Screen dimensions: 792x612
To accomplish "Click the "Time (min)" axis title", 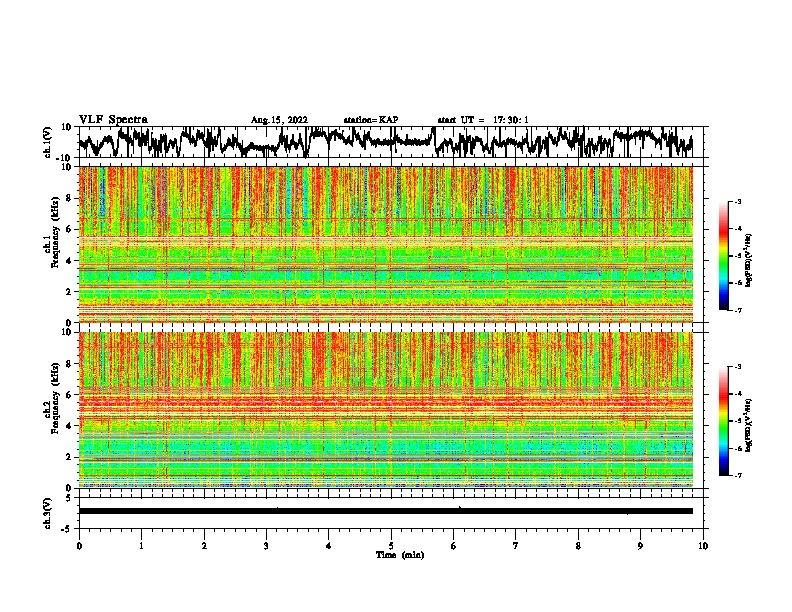I will [400, 555].
